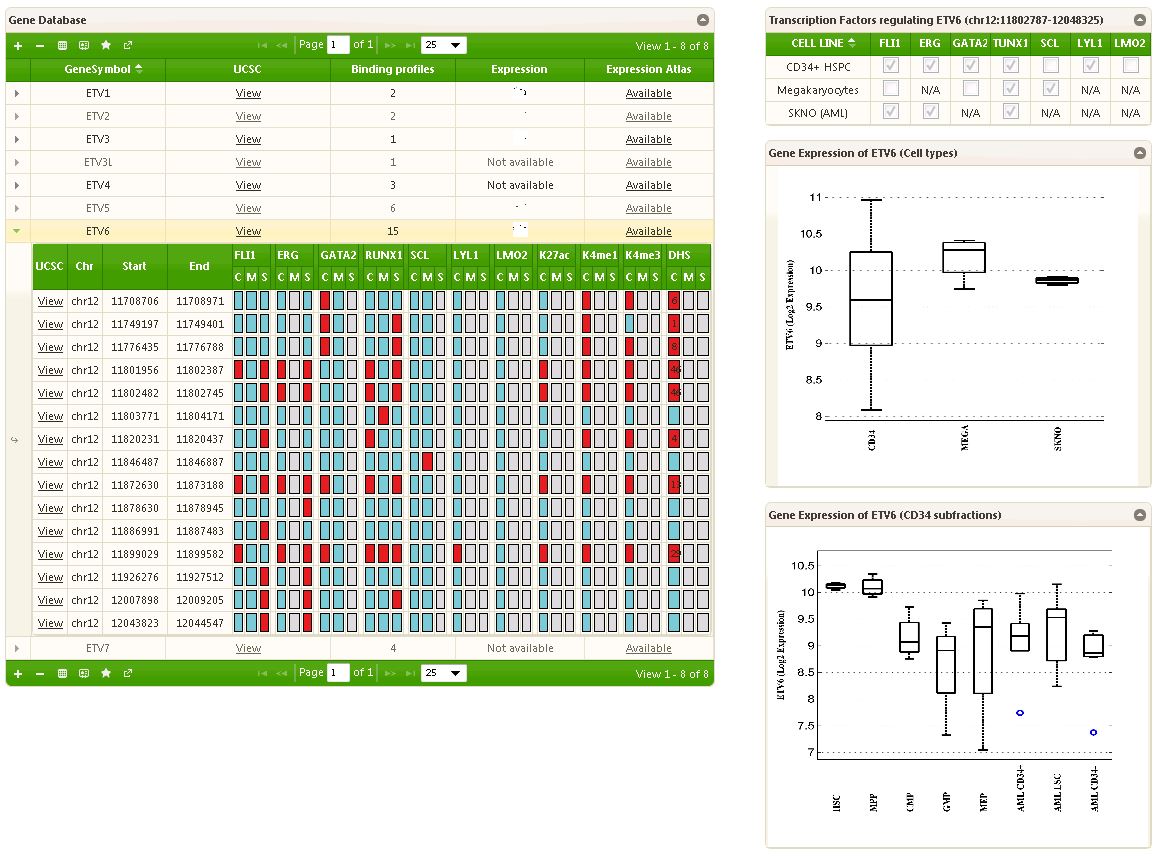Toggle the ERG checkbox for SKNO (AML)
The width and height of the screenshot is (1161, 857).
(930, 112)
